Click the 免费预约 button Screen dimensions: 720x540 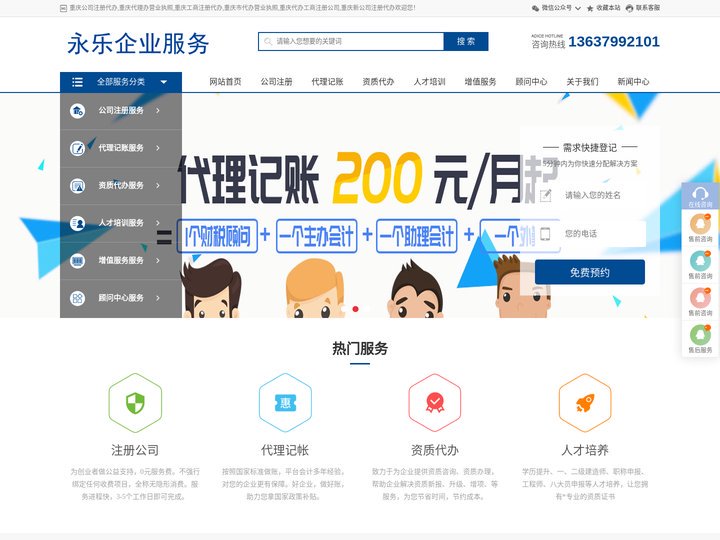(x=590, y=272)
